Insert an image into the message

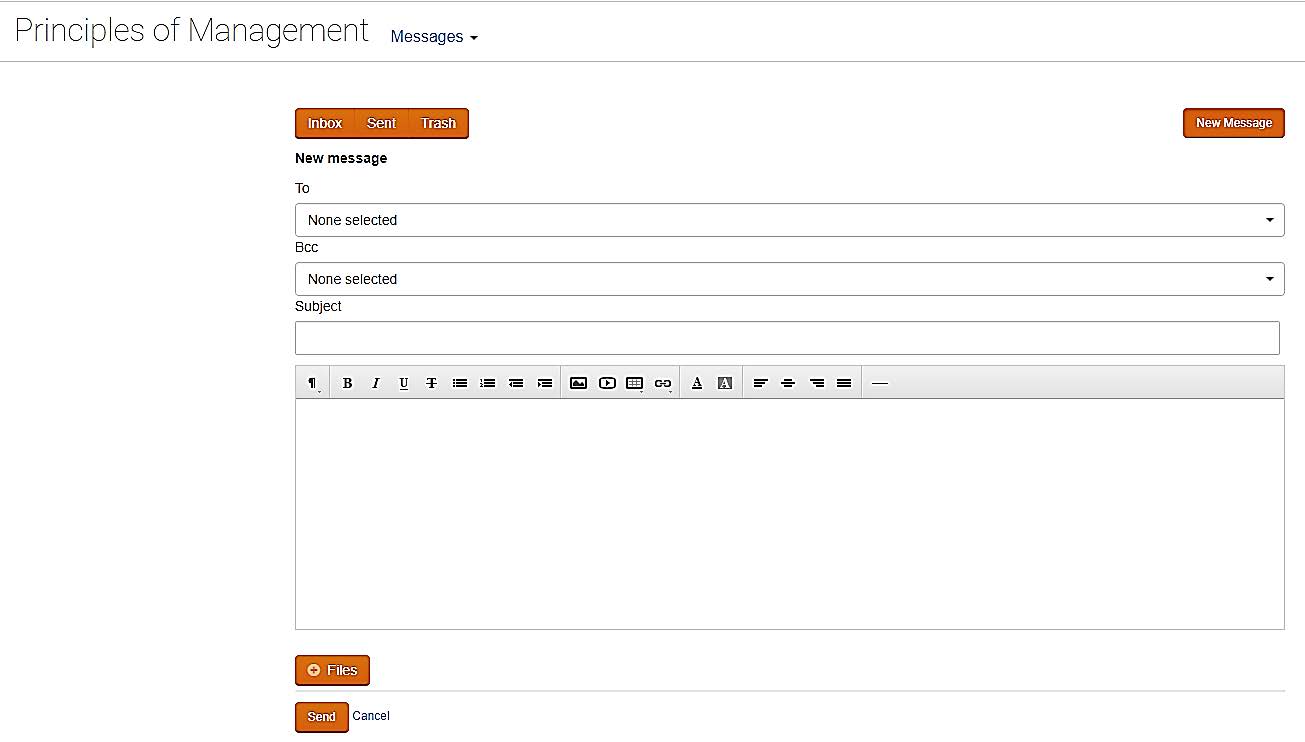coord(578,383)
